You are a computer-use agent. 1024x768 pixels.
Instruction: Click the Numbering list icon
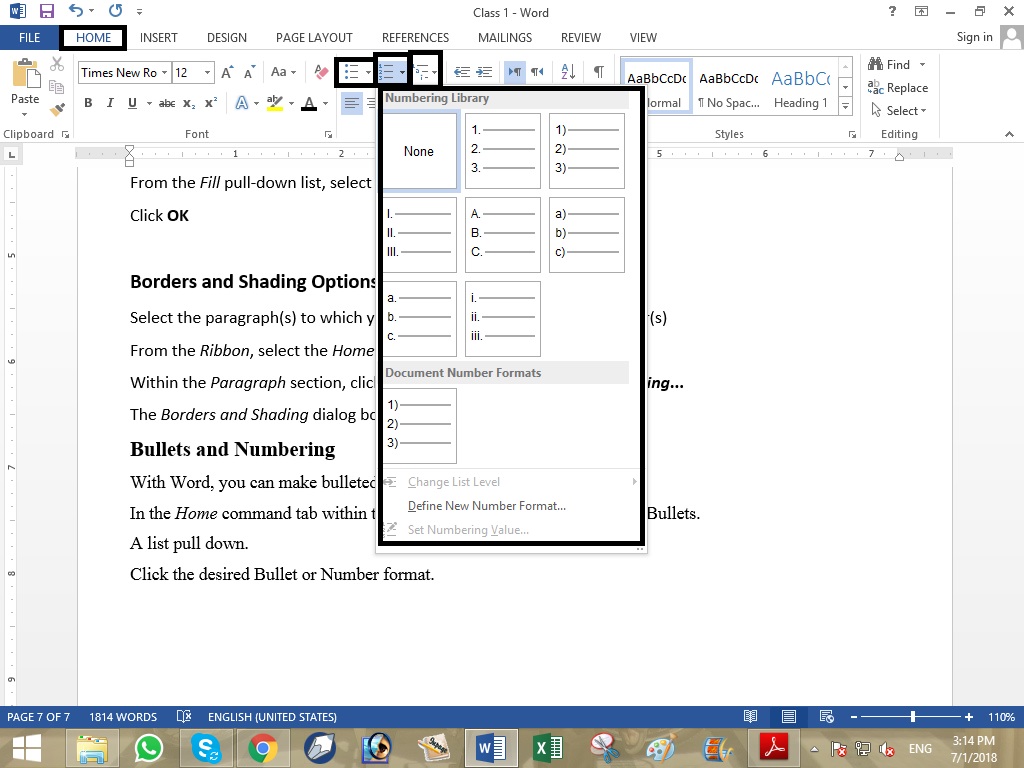(x=387, y=72)
